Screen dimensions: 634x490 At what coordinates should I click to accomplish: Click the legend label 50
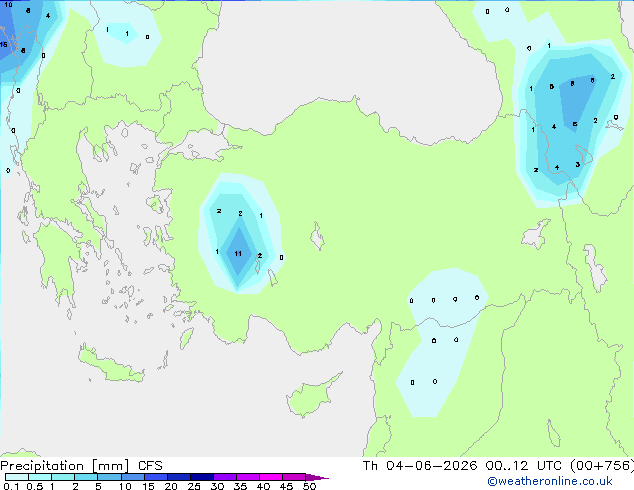[309, 486]
